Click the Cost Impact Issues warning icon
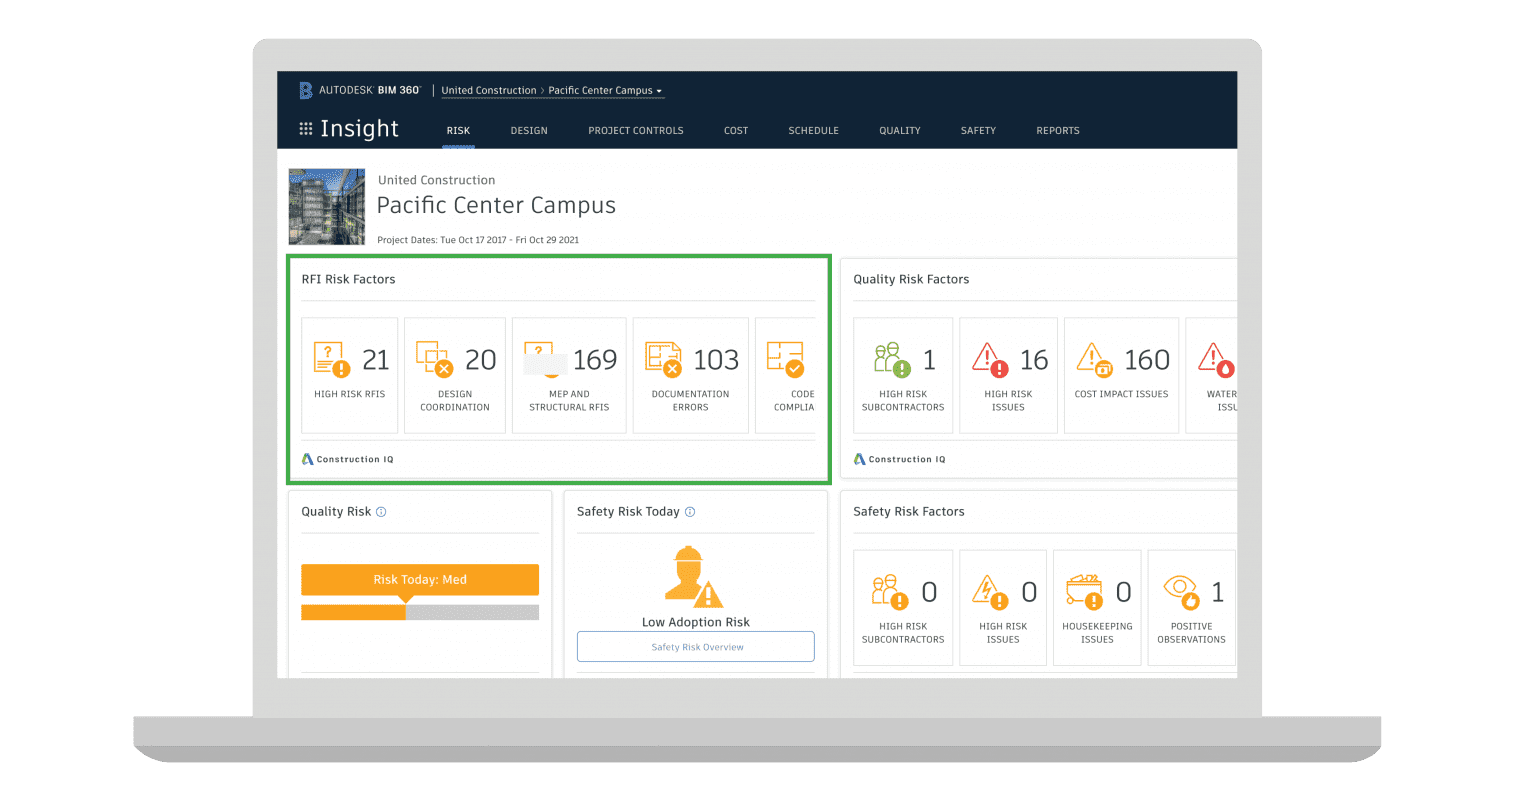The height and width of the screenshot is (800, 1536). 1096,359
